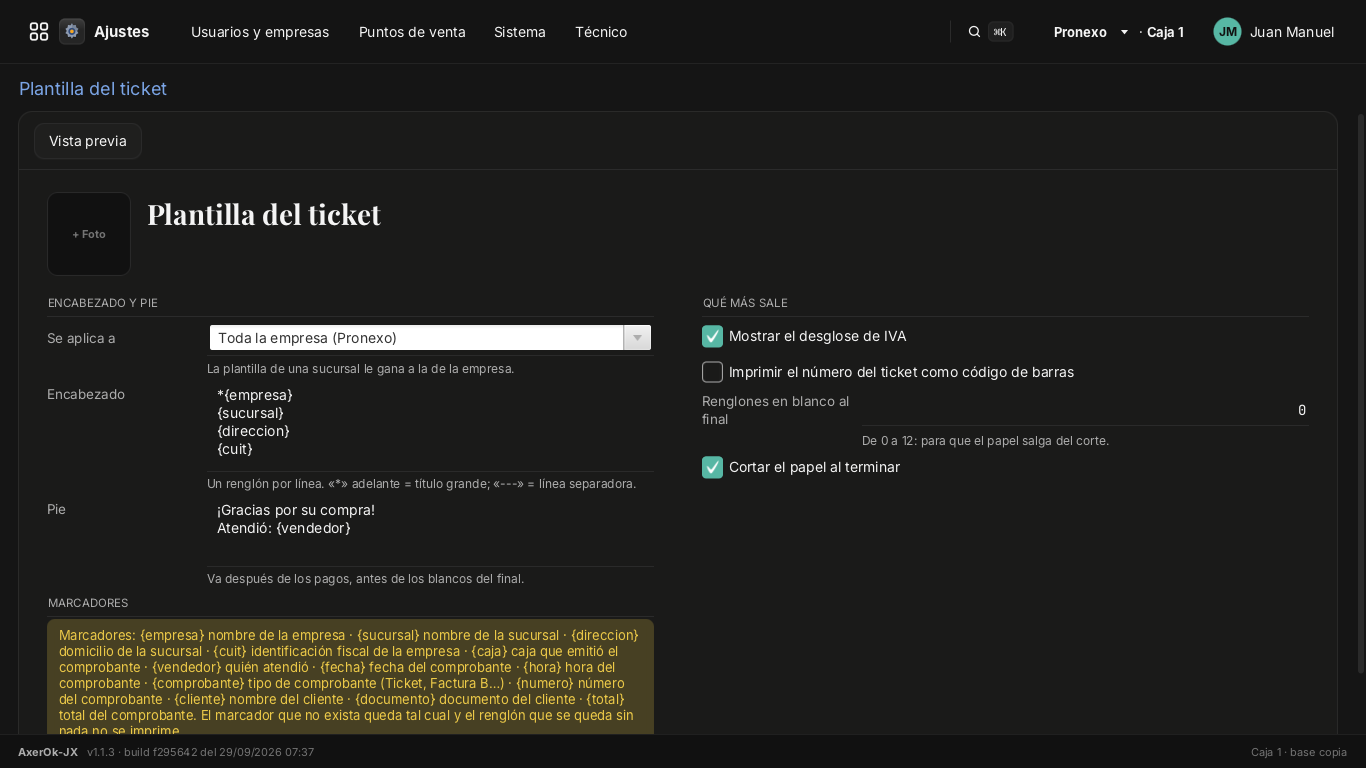Click hint 'Un renglón por línea'
This screenshot has height=768, width=1366.
[421, 484]
